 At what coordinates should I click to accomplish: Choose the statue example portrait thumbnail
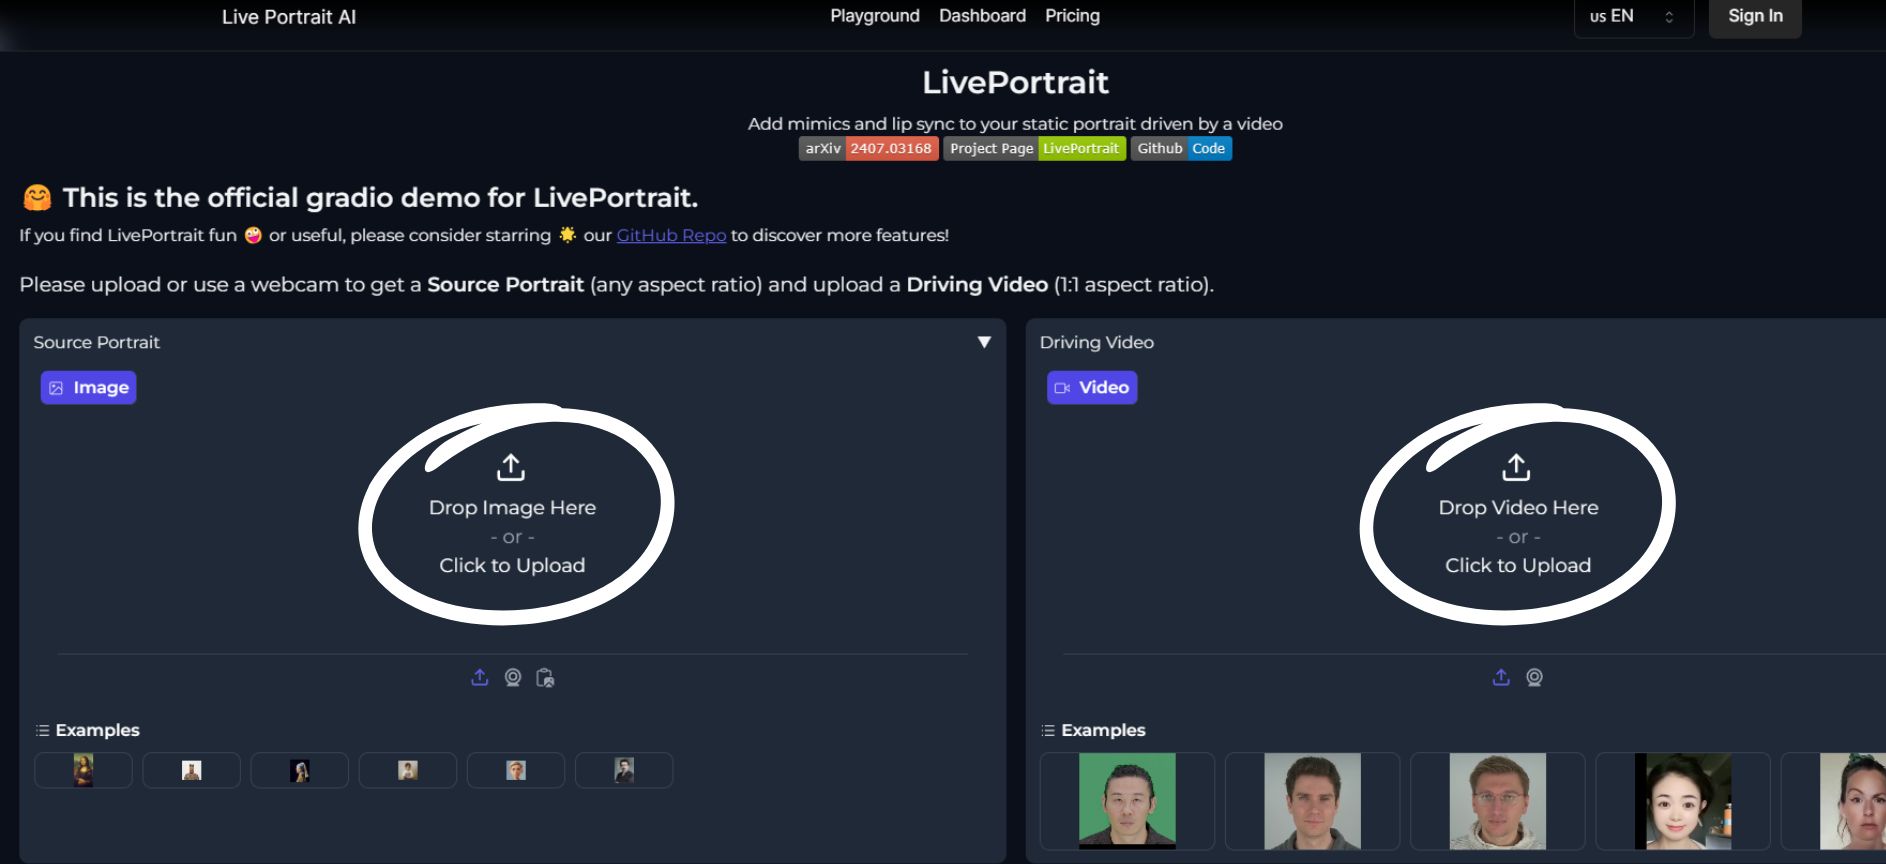(191, 770)
